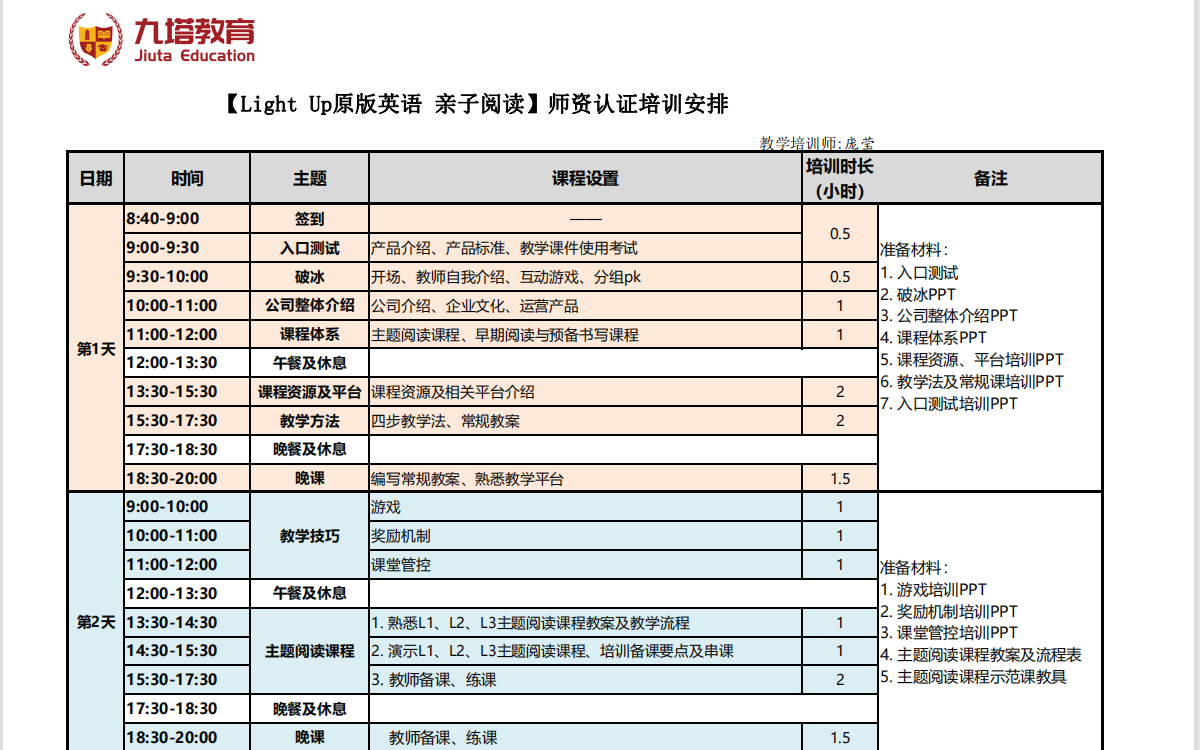This screenshot has width=1200, height=750.
Task: Select the 主题阅读课程 merged topic cell
Action: click(x=309, y=651)
